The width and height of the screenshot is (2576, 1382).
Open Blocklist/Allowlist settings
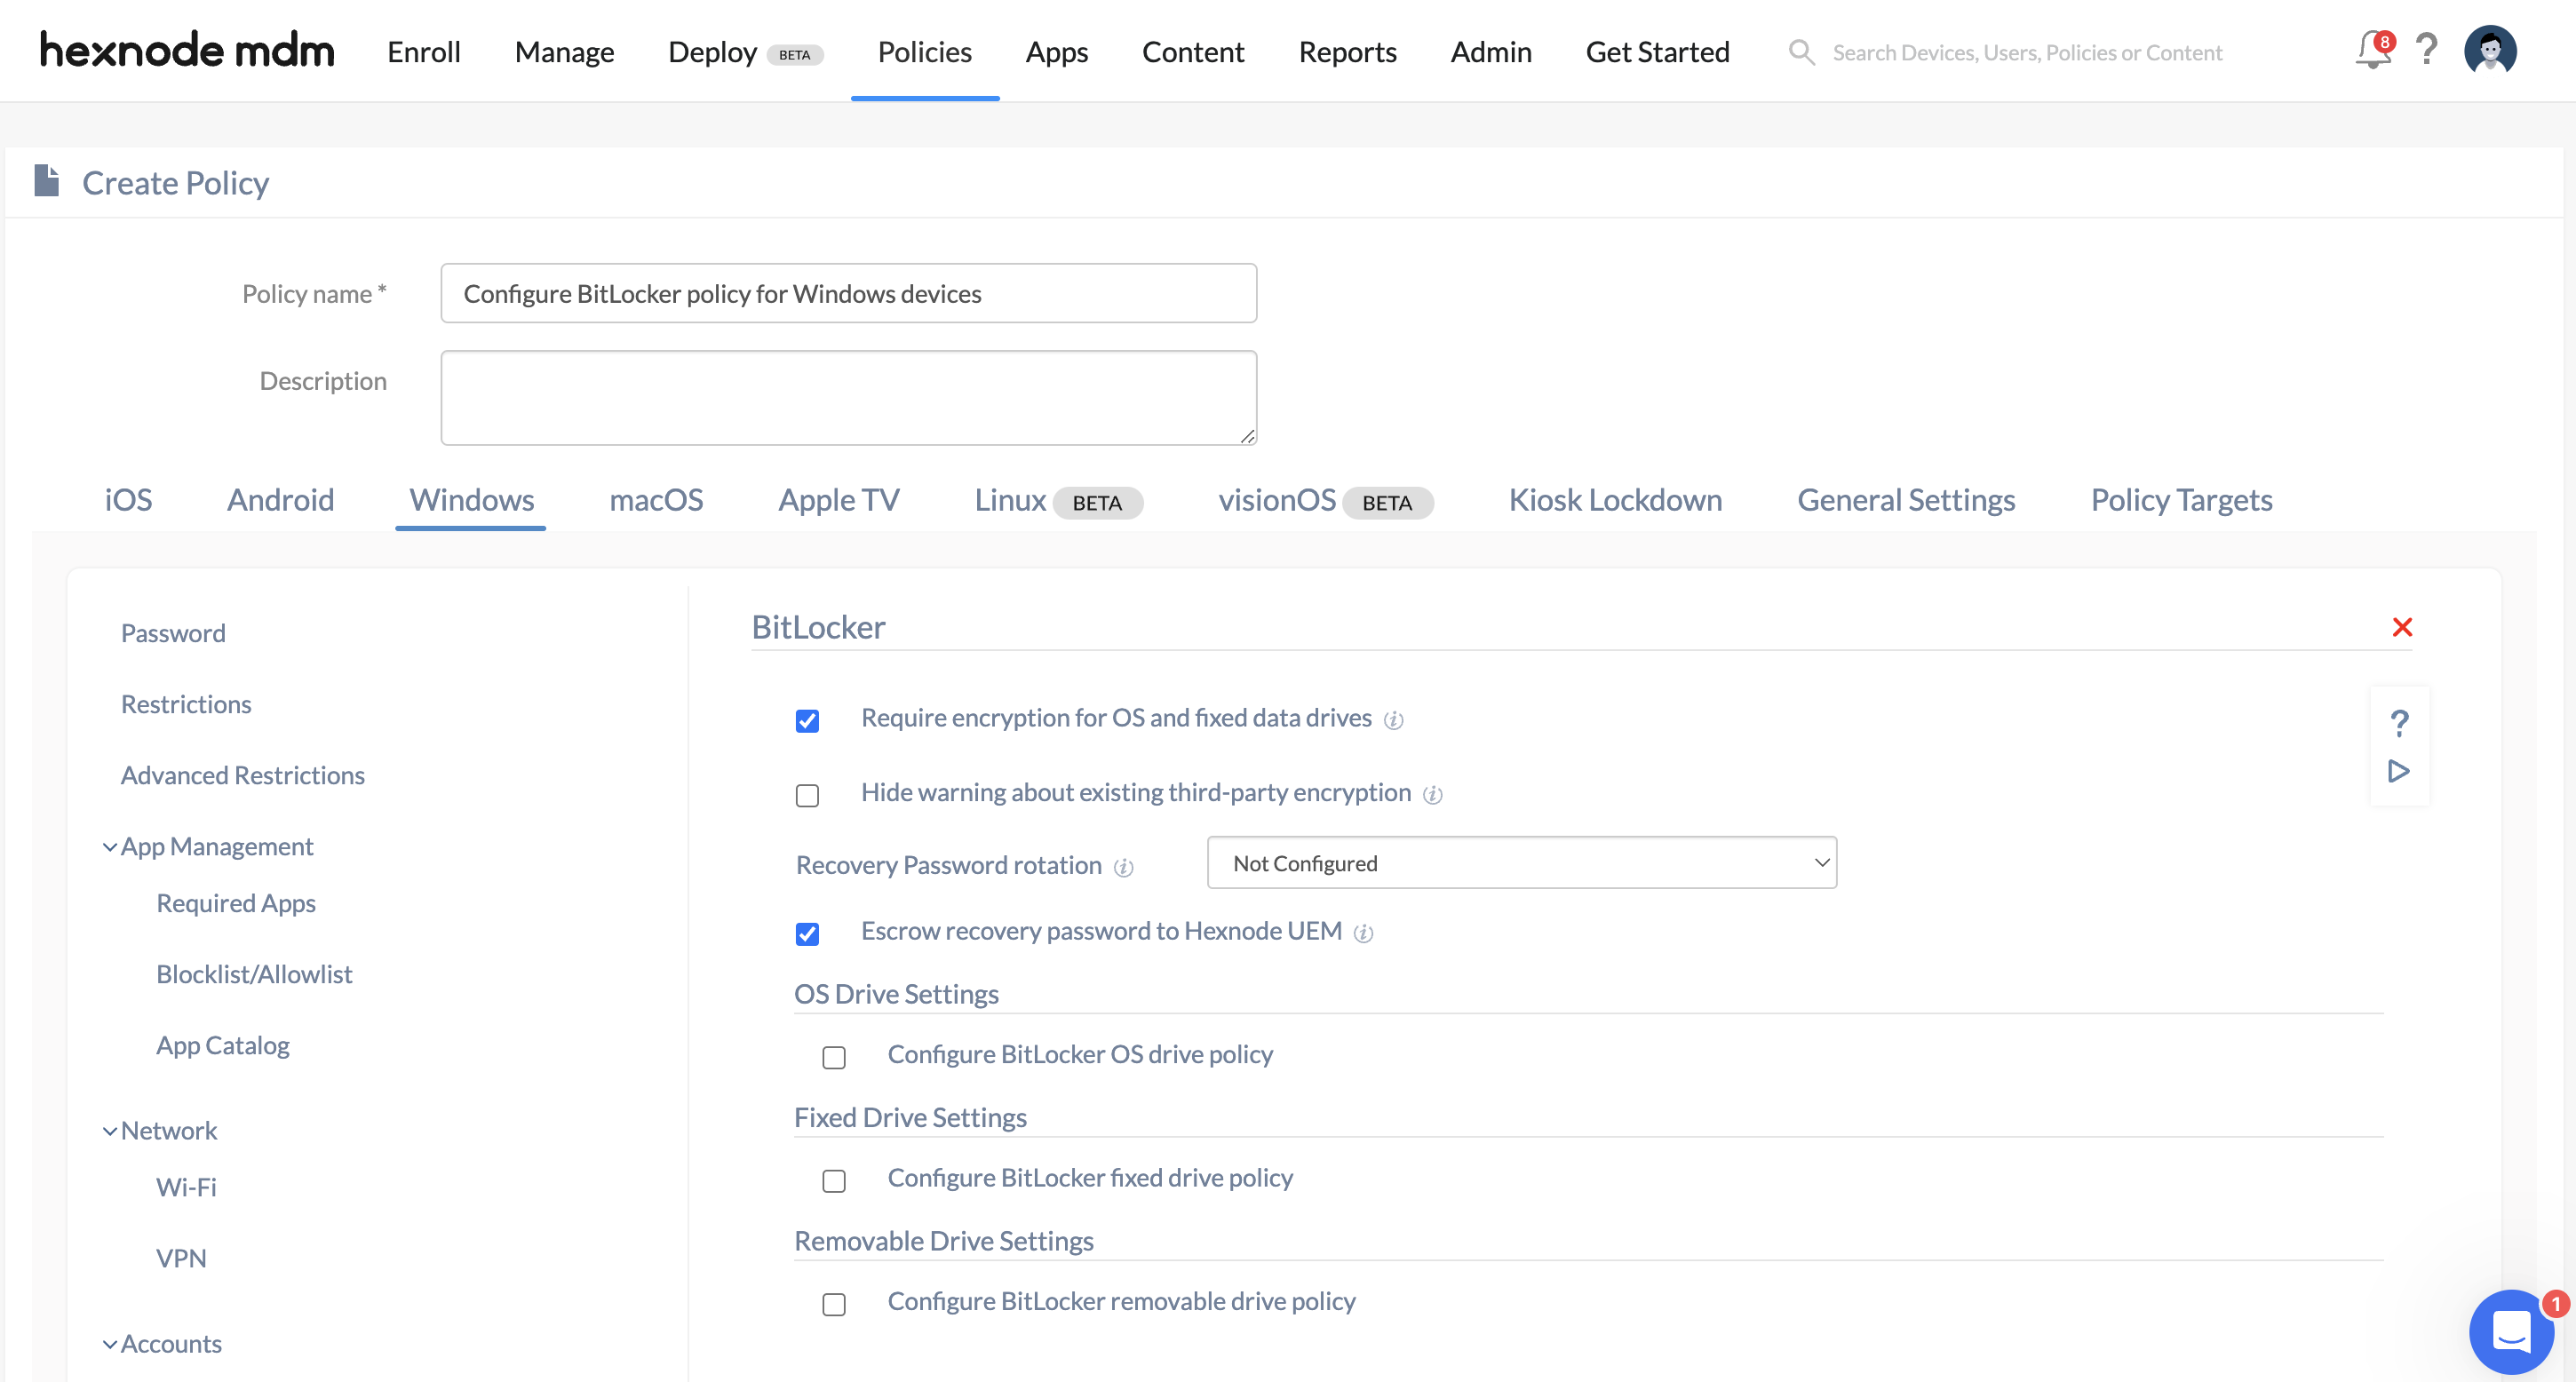coord(254,974)
